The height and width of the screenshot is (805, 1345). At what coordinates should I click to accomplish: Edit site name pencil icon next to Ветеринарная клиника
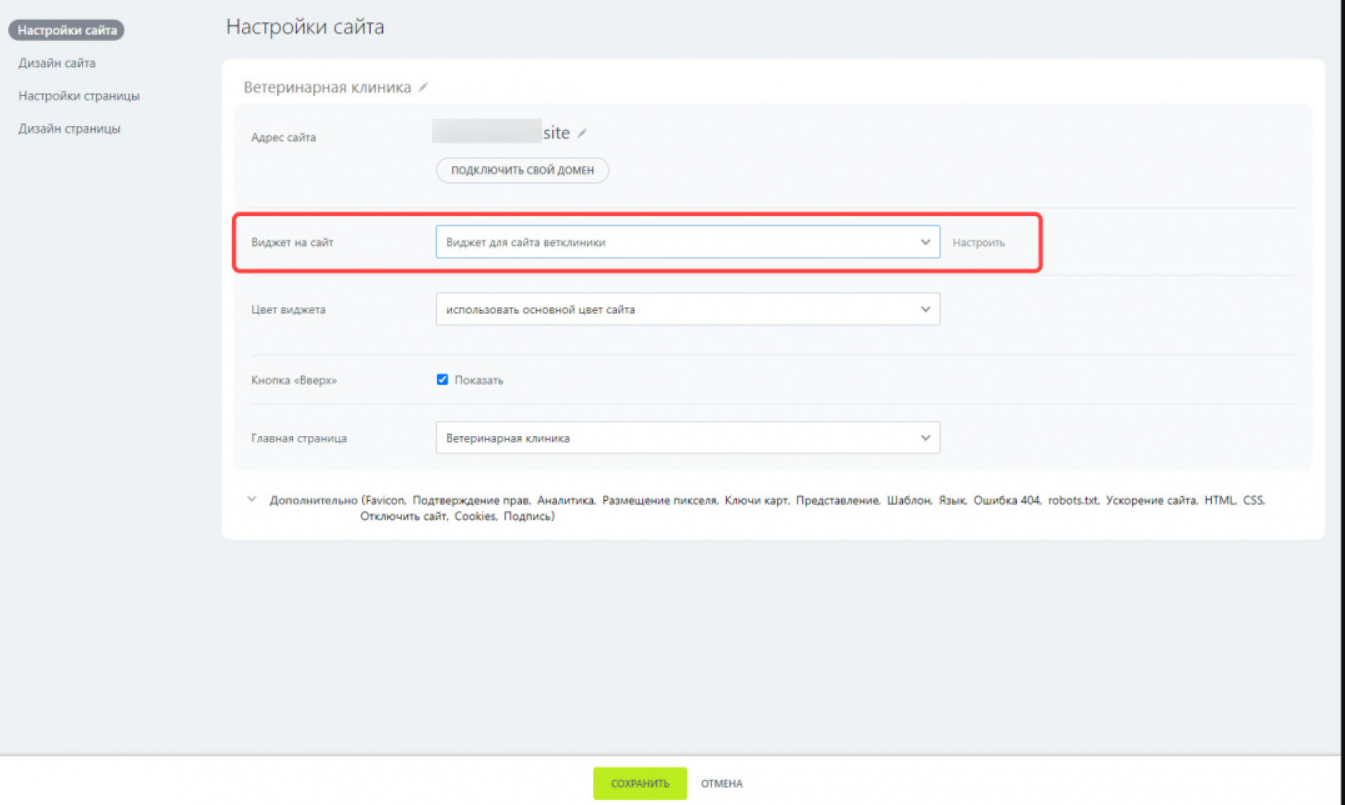(423, 88)
